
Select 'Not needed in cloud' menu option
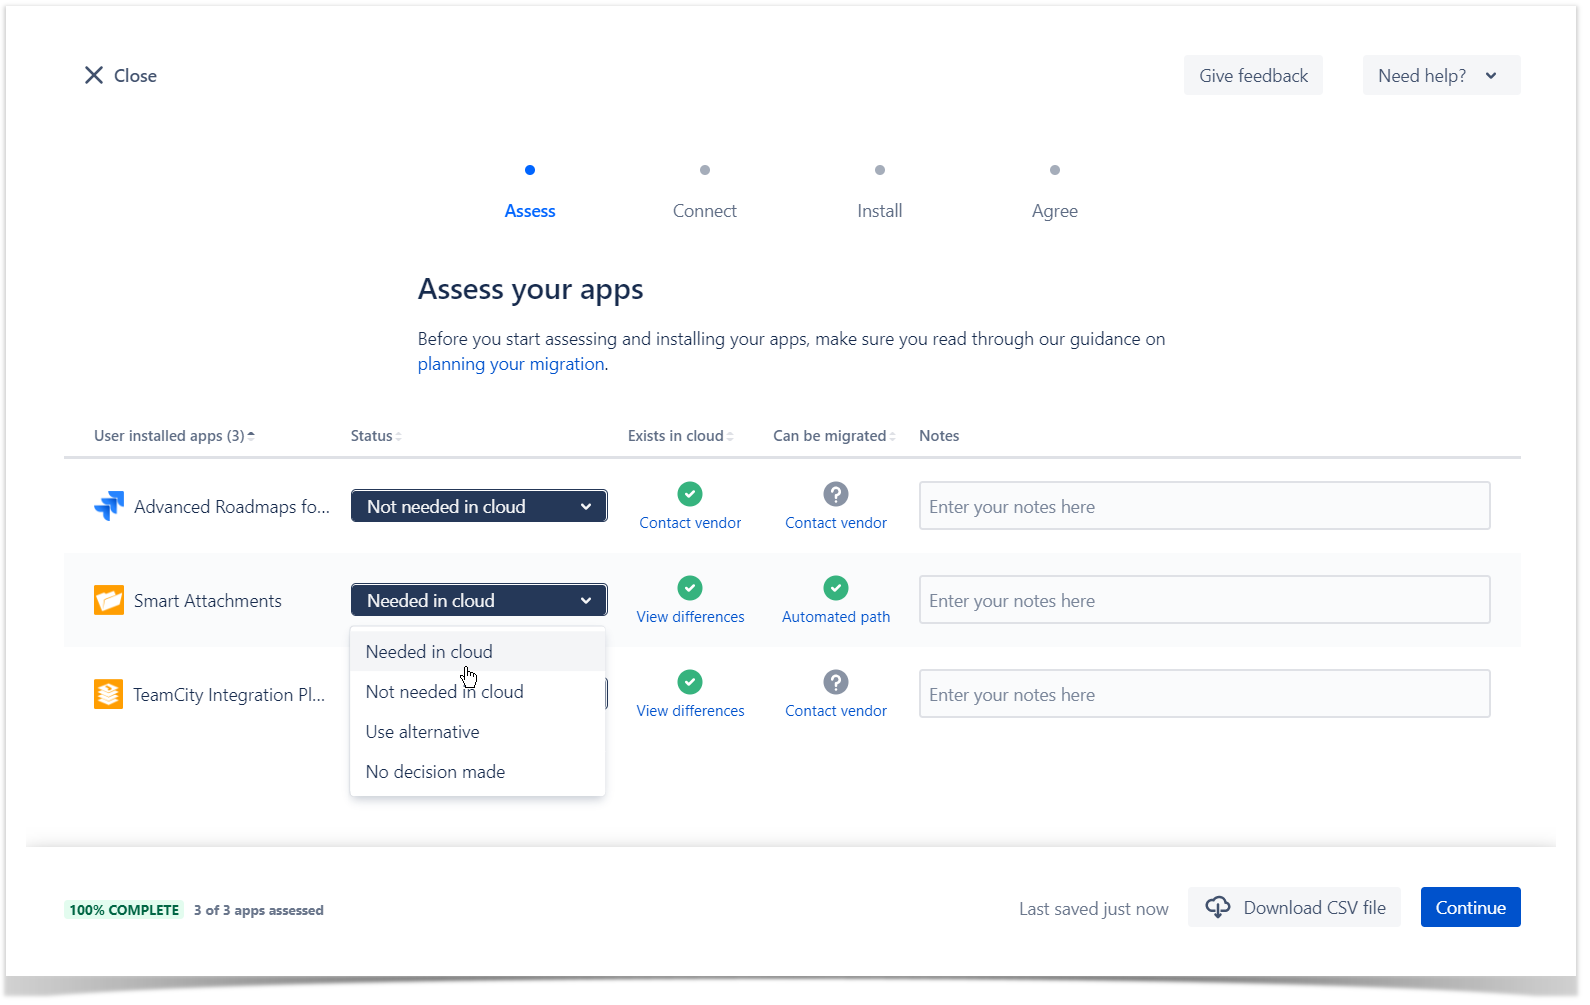444,692
